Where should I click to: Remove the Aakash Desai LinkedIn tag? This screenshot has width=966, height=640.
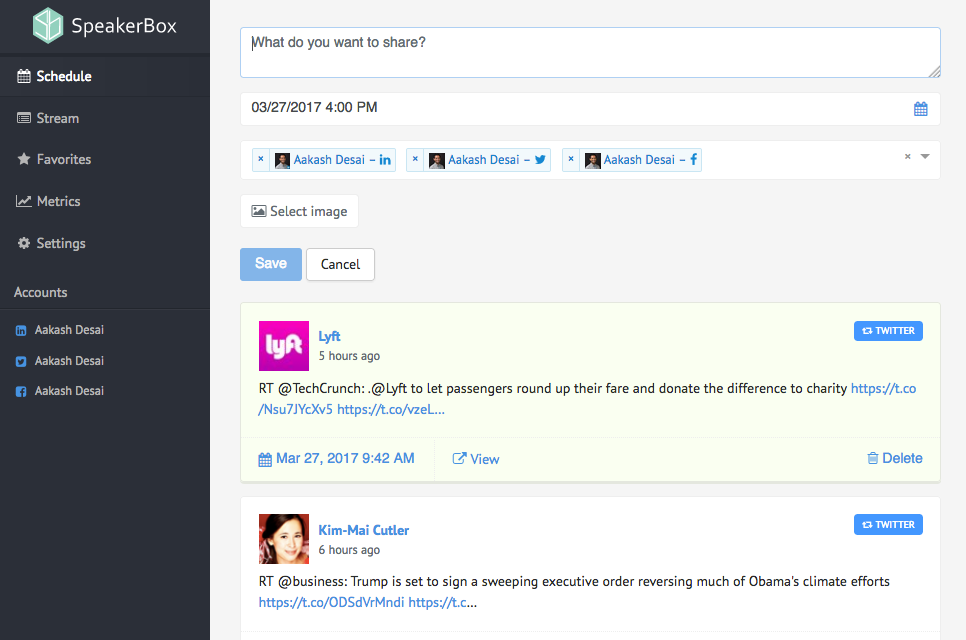click(x=261, y=159)
